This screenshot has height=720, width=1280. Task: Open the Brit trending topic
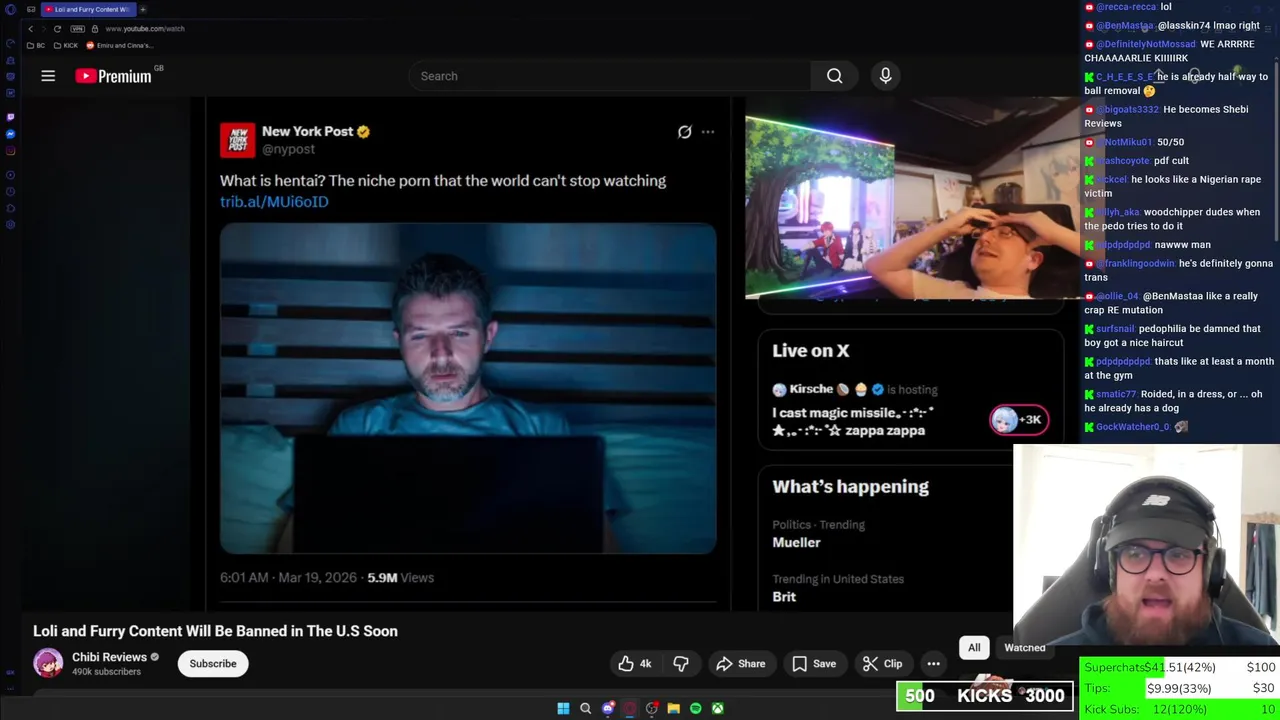(784, 596)
